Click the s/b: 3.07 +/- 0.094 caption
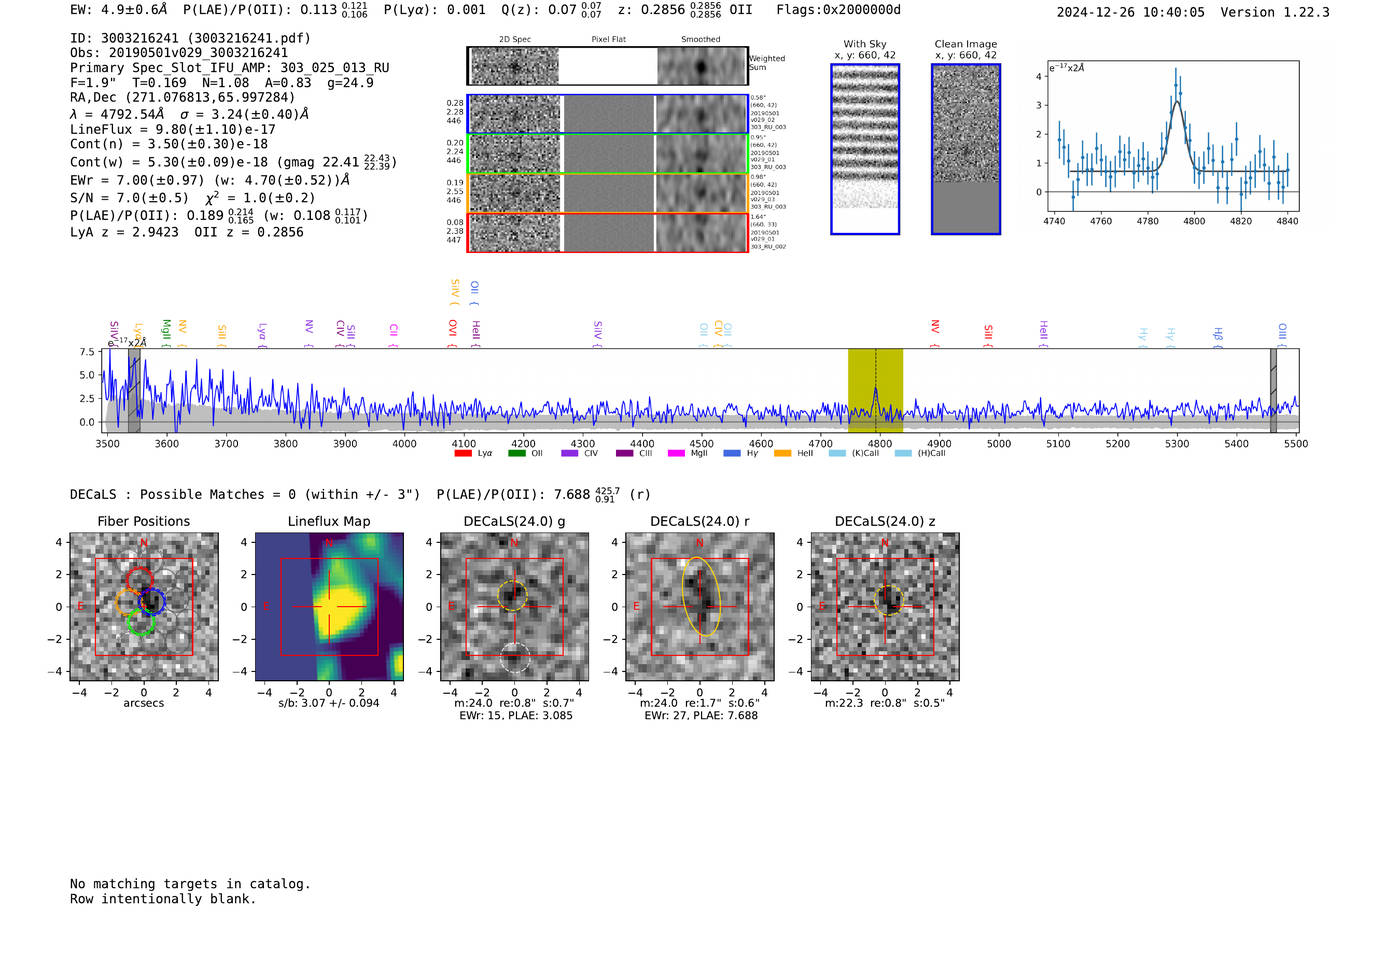The width and height of the screenshot is (1400, 953). (x=329, y=703)
